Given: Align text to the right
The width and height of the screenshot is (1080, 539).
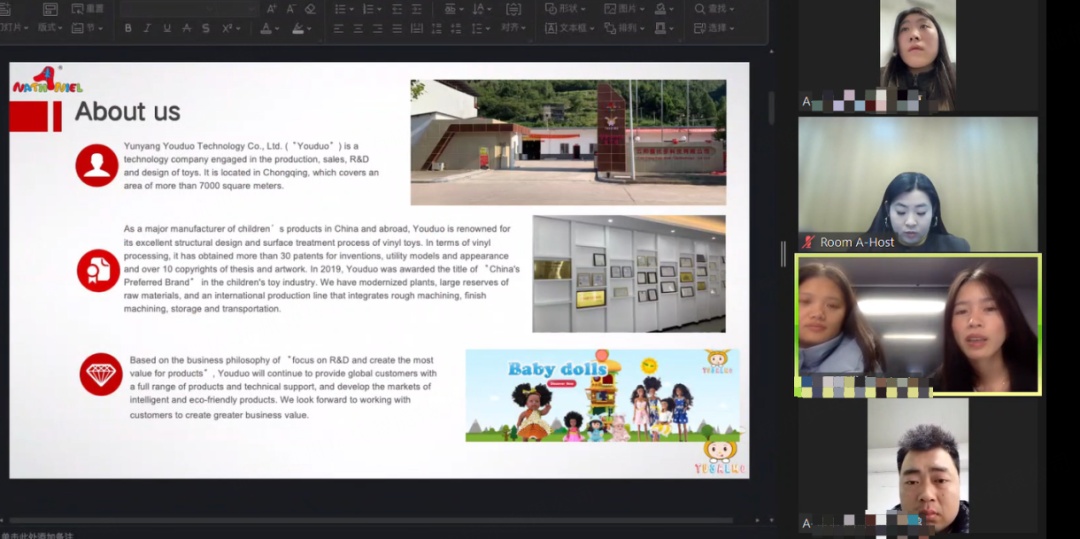Looking at the screenshot, I should point(377,28).
